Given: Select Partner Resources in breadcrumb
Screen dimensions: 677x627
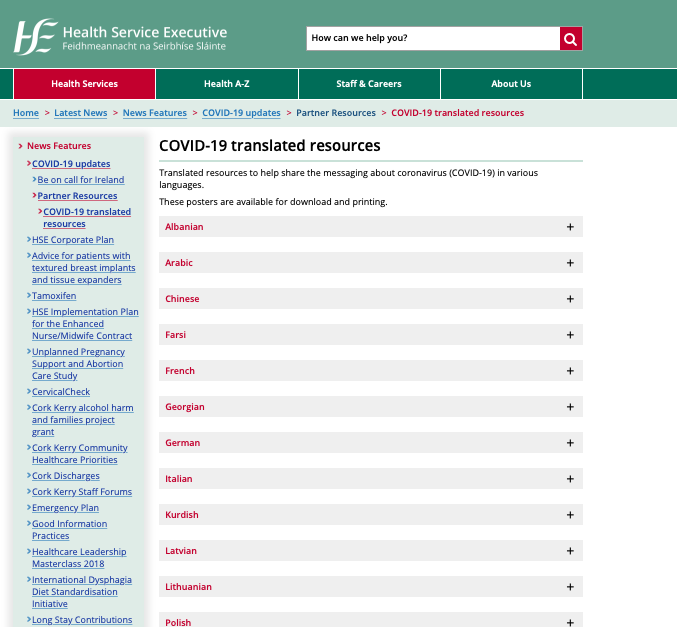Looking at the screenshot, I should [x=336, y=113].
